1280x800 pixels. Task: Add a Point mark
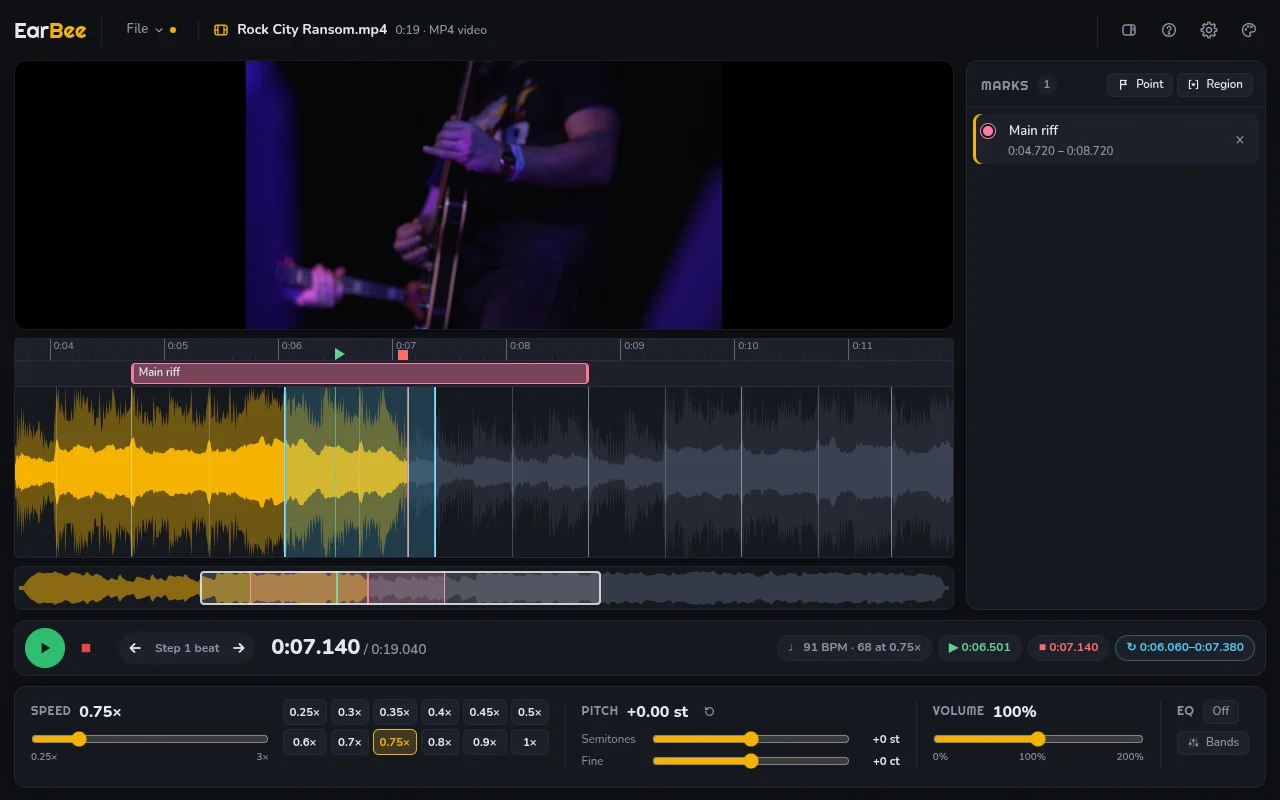click(x=1140, y=85)
